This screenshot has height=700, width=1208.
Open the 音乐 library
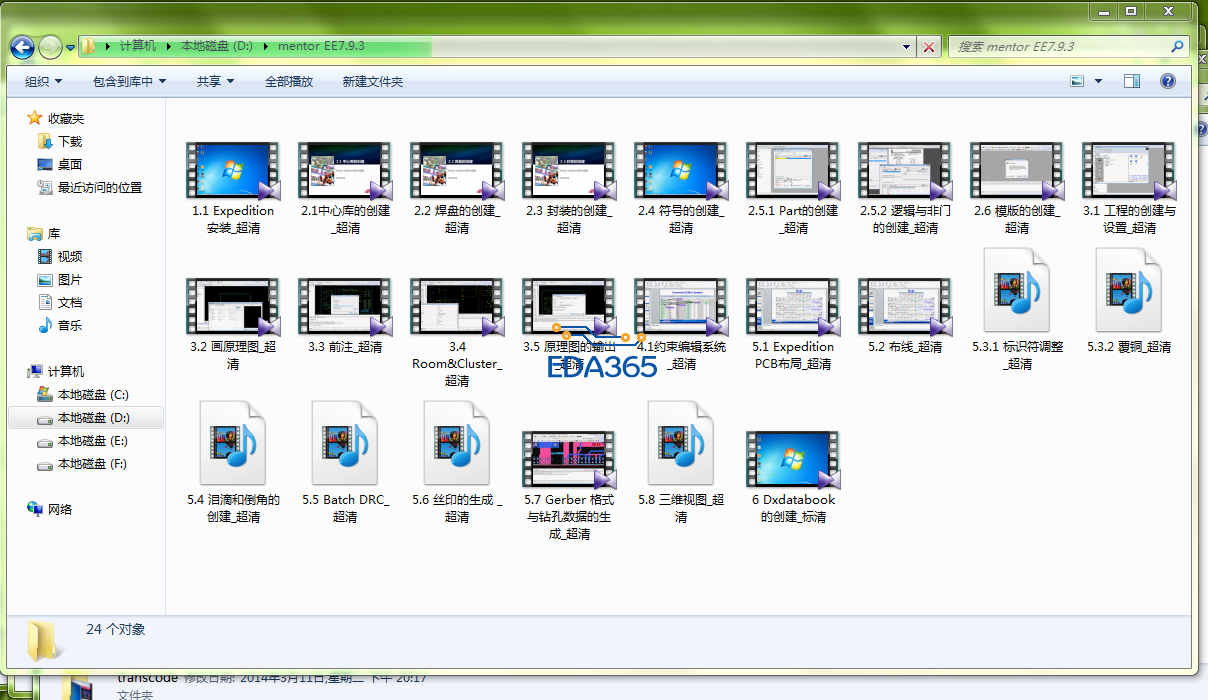[x=60, y=325]
